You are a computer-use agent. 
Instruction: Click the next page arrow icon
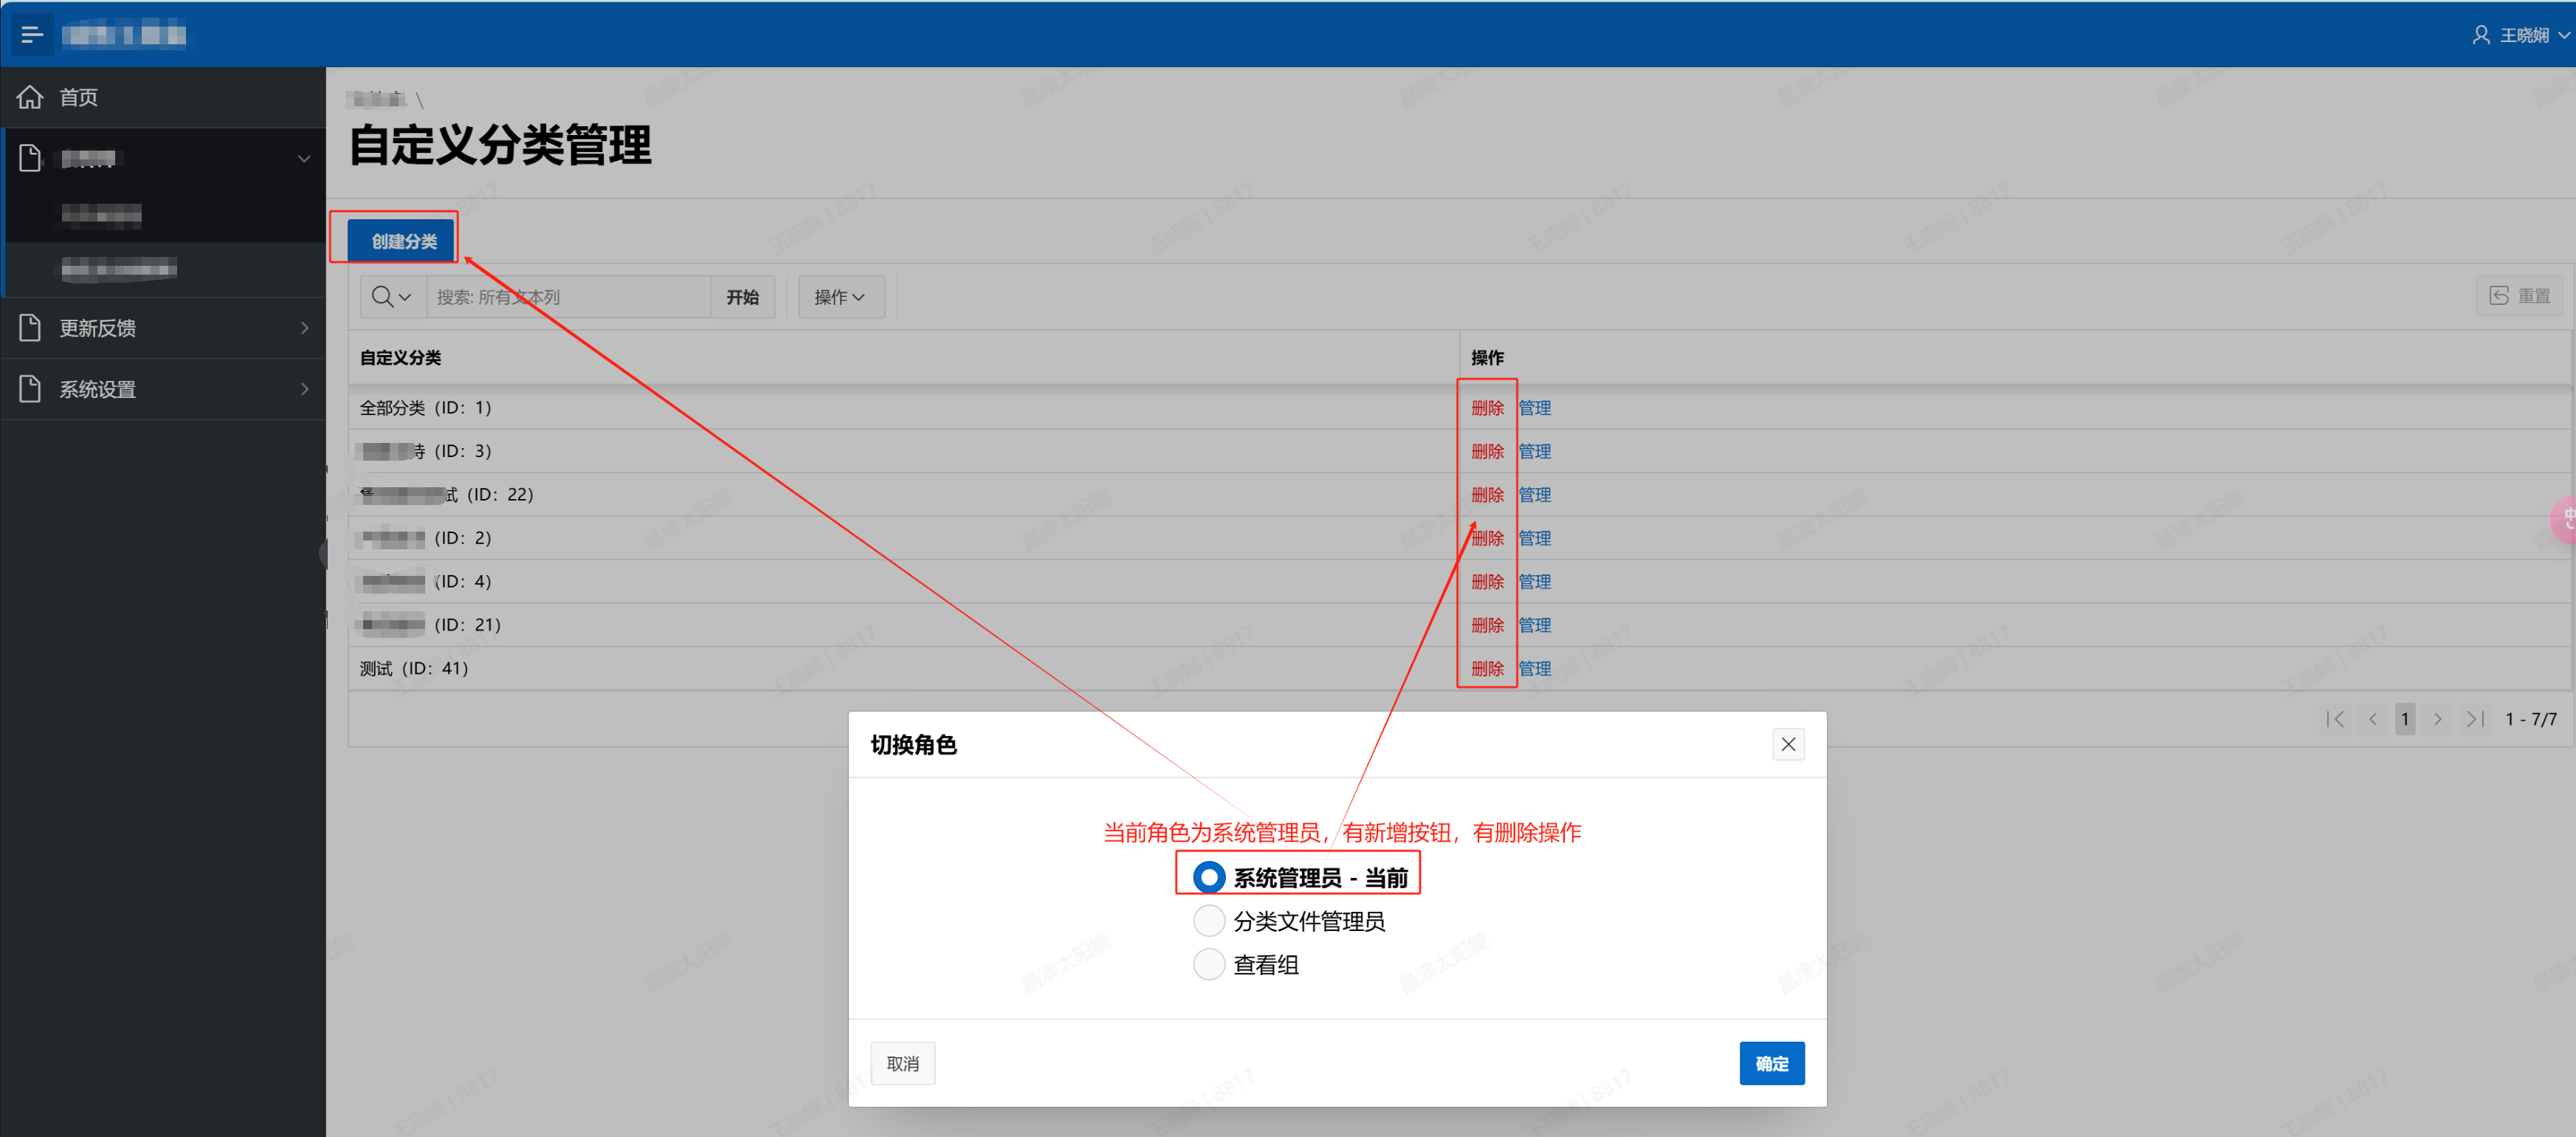(x=2438, y=719)
